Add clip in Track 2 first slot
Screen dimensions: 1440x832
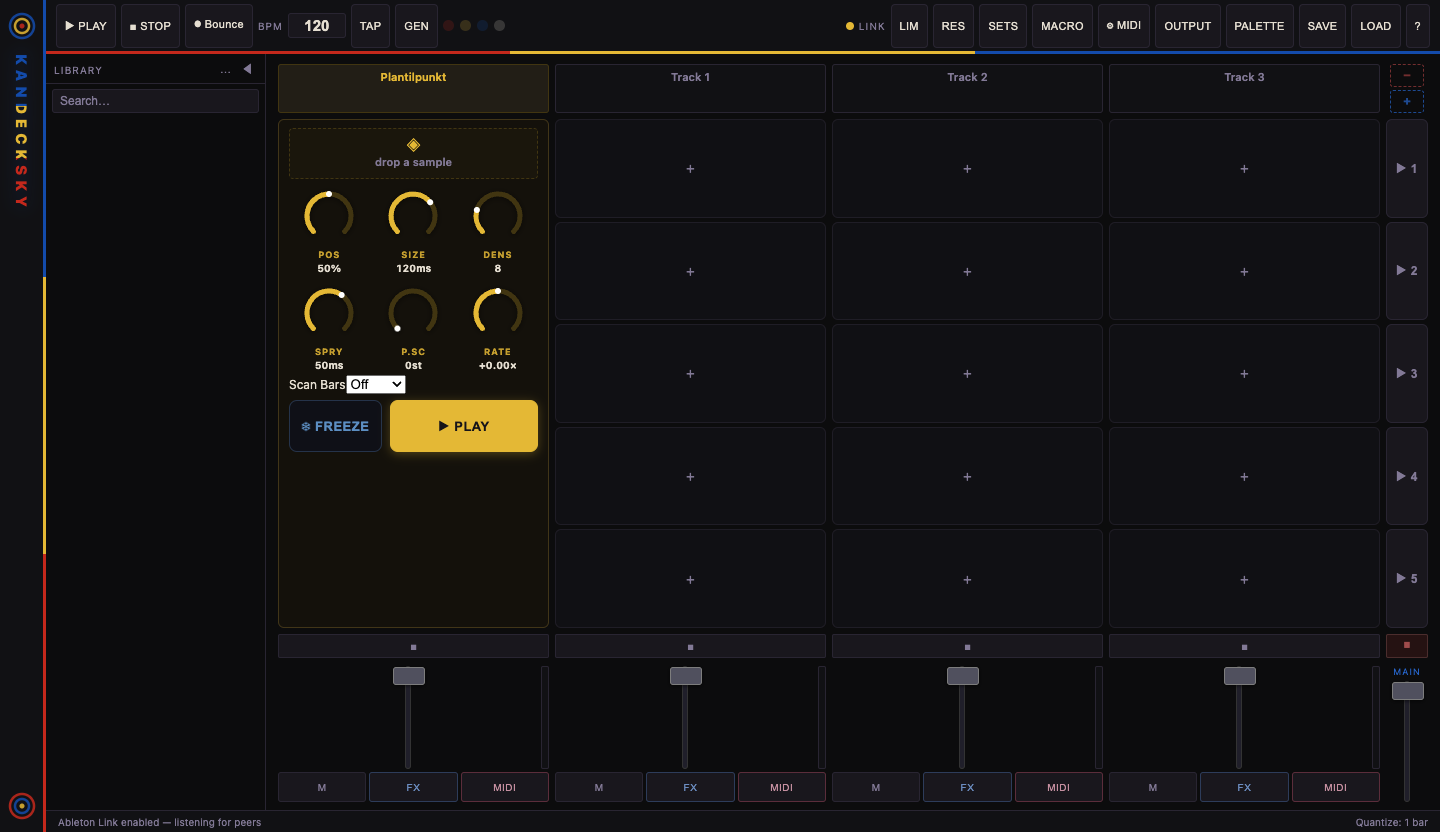click(x=967, y=169)
